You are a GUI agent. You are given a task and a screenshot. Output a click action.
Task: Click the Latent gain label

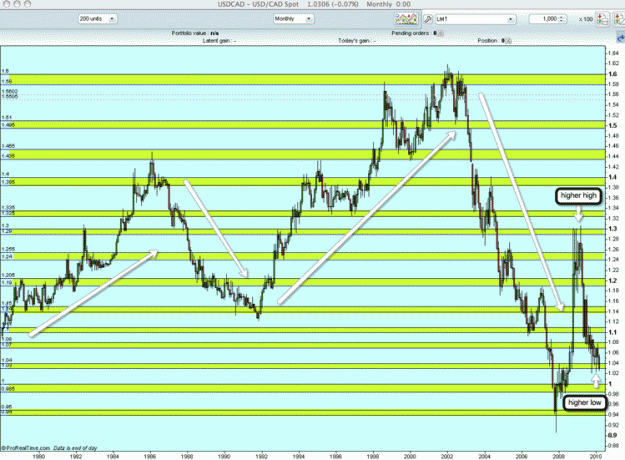pyautogui.click(x=216, y=41)
